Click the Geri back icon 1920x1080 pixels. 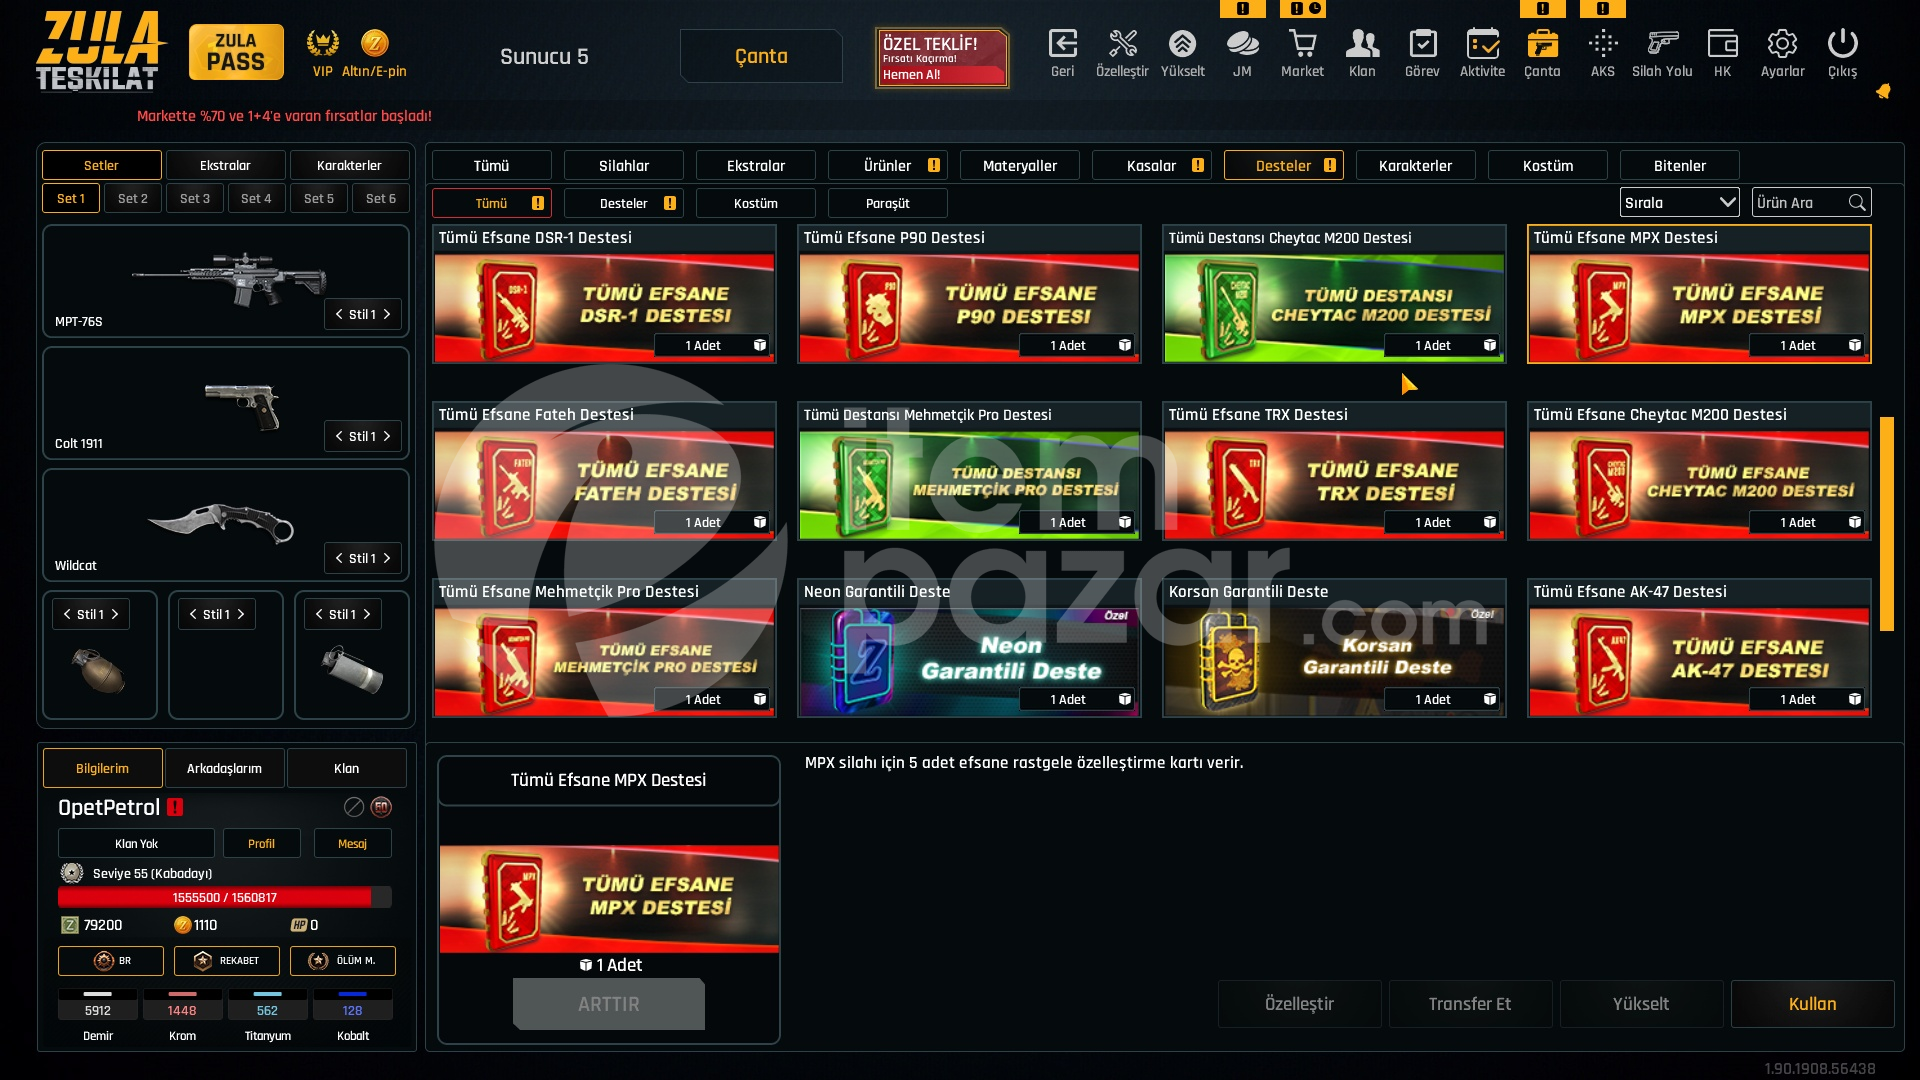[1062, 44]
